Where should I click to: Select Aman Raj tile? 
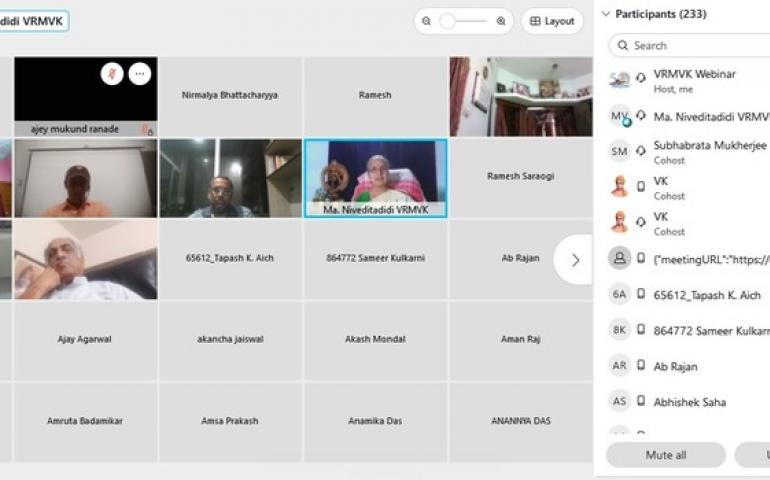pyautogui.click(x=521, y=341)
